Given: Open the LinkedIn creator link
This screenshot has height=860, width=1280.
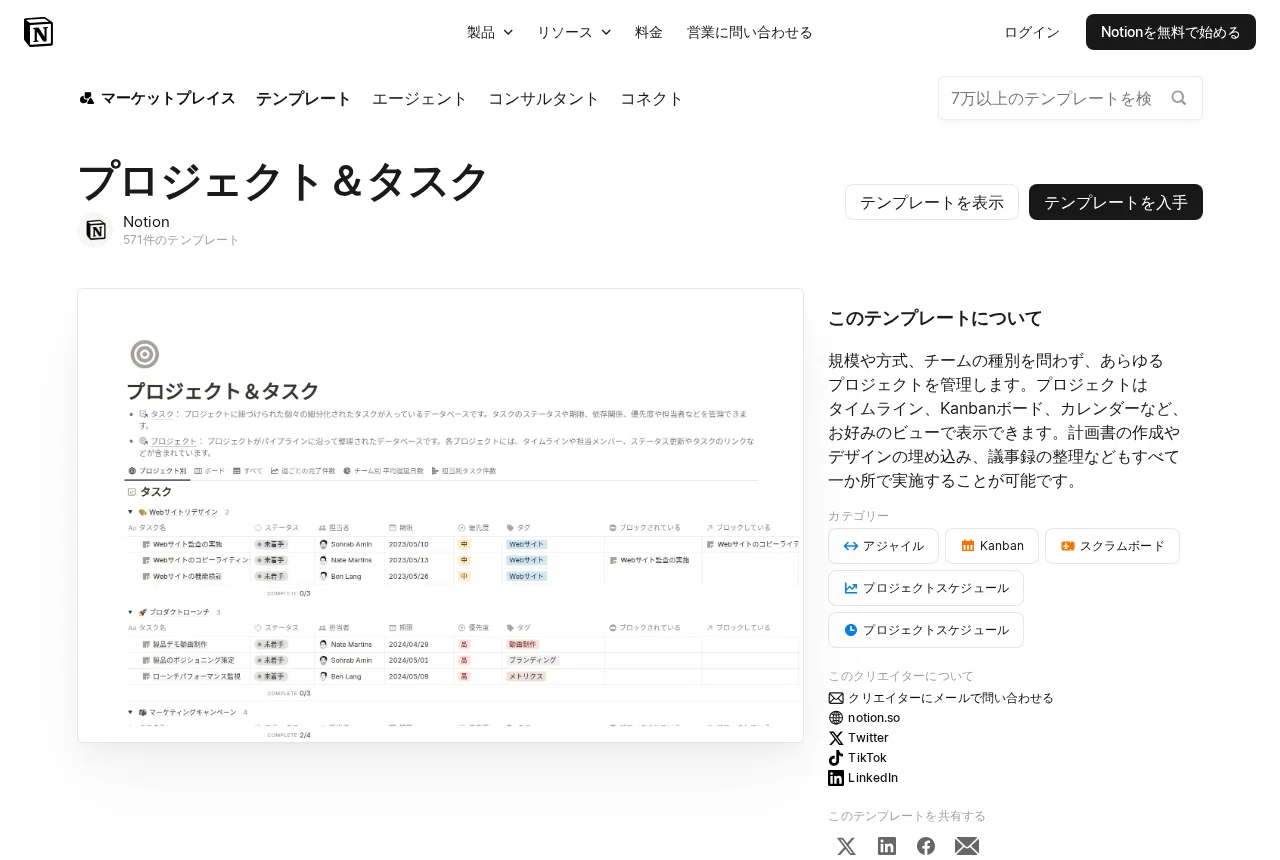Looking at the screenshot, I should tap(873, 777).
